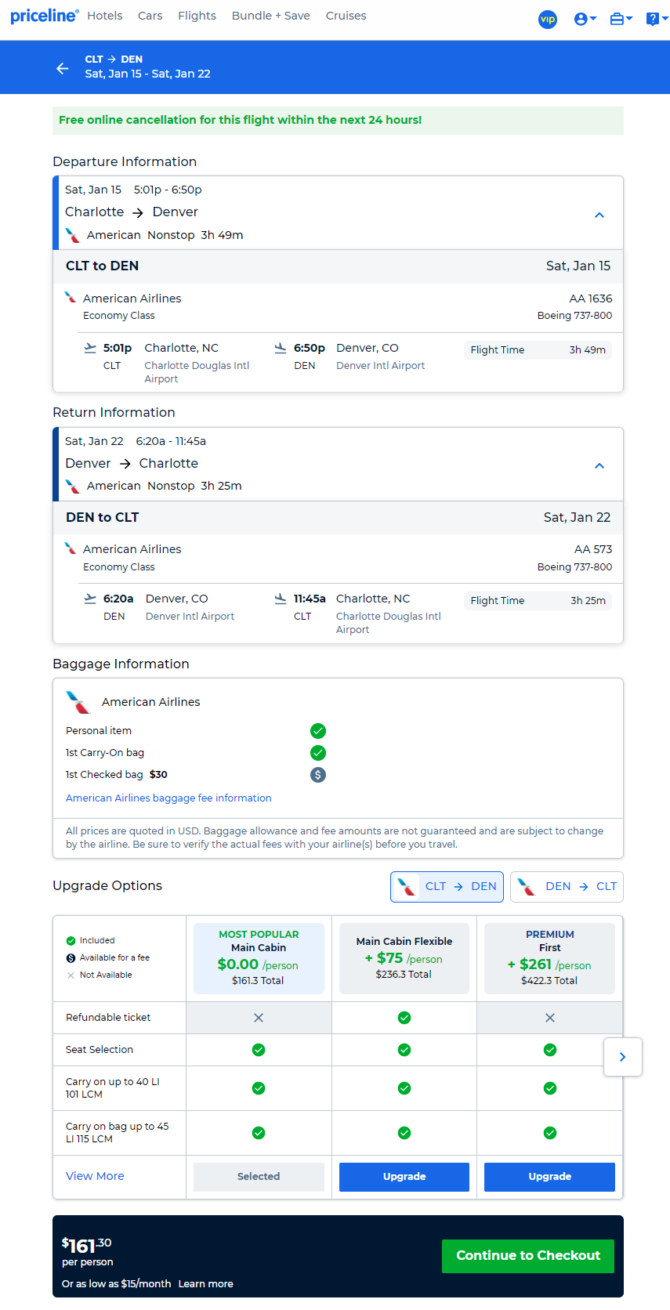The width and height of the screenshot is (670, 1310).
Task: Open Learn more about monthly payments
Action: tap(205, 1284)
